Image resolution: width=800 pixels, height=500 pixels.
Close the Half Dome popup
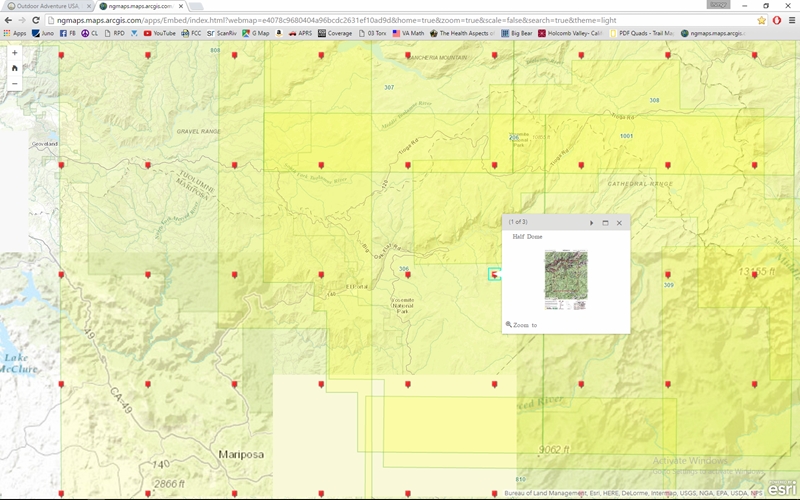tap(619, 223)
